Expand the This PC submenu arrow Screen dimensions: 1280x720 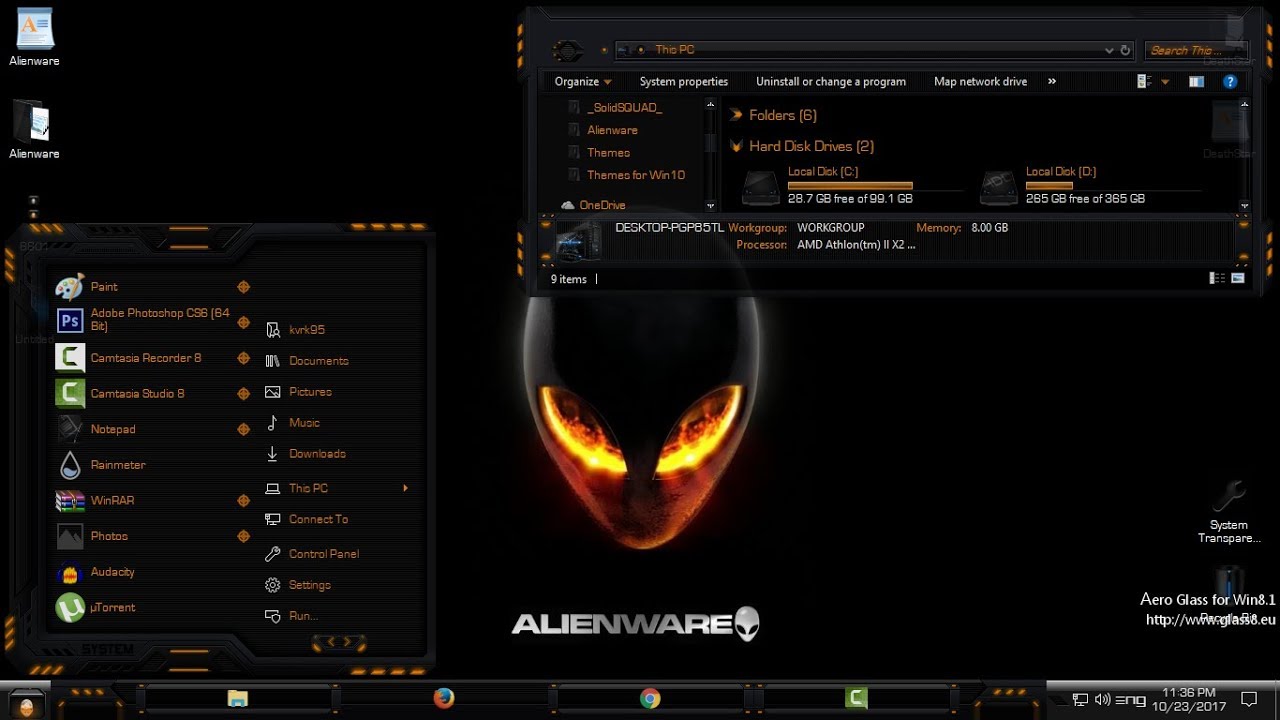pos(405,488)
